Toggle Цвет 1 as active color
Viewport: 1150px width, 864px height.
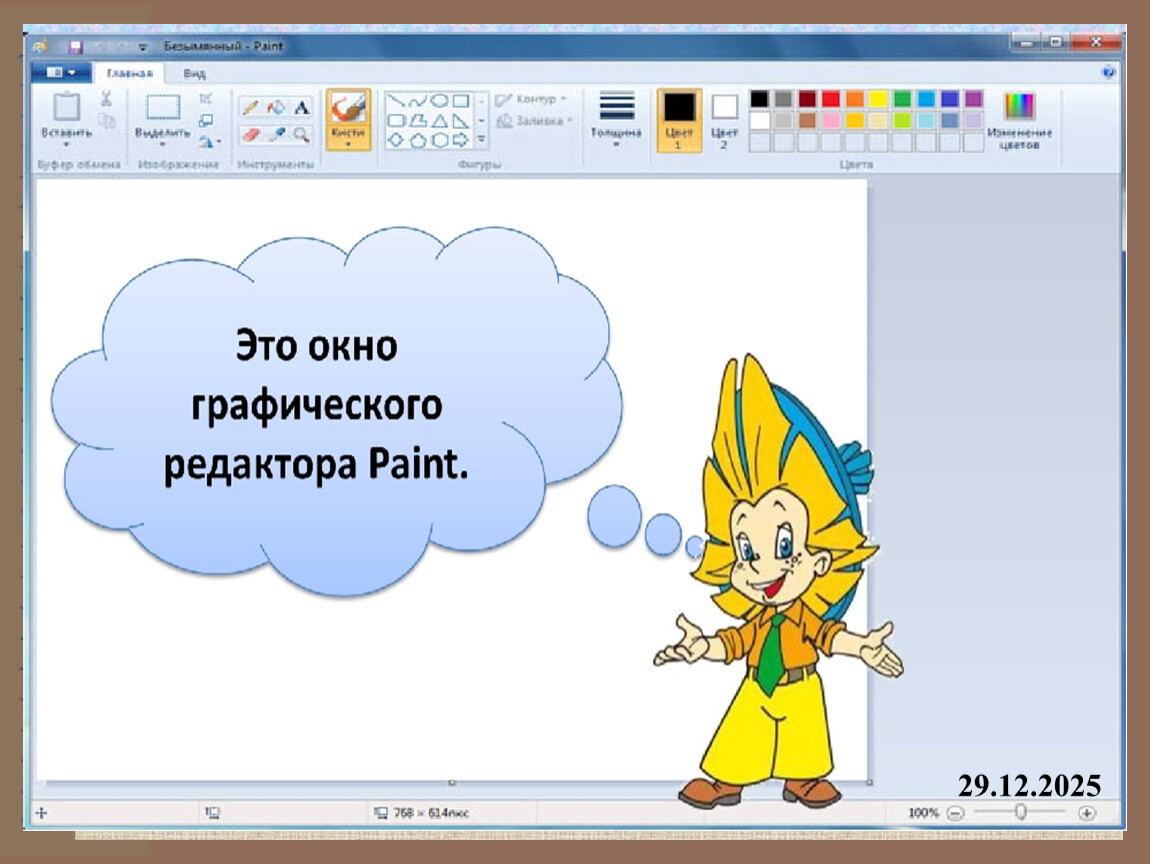coord(679,117)
